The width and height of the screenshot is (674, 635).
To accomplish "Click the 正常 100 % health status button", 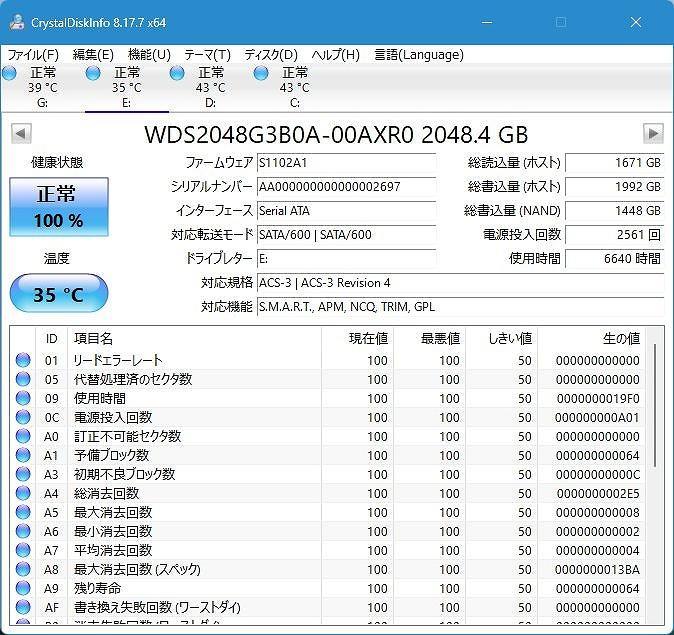I will pos(59,207).
